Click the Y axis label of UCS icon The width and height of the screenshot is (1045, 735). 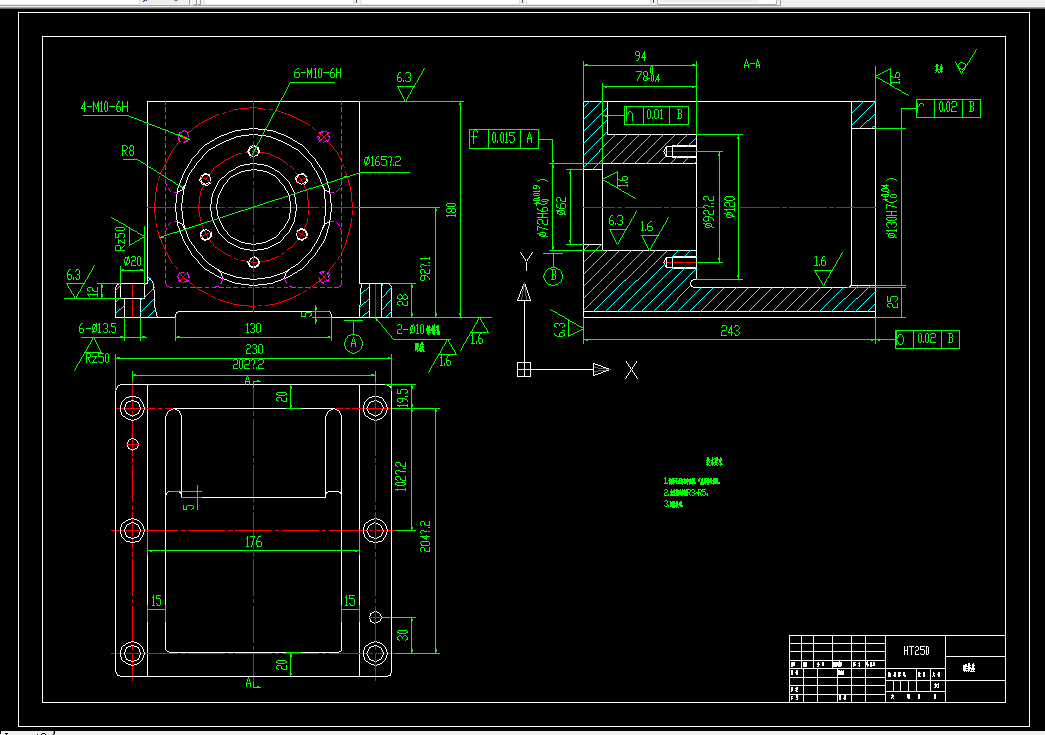pos(526,262)
